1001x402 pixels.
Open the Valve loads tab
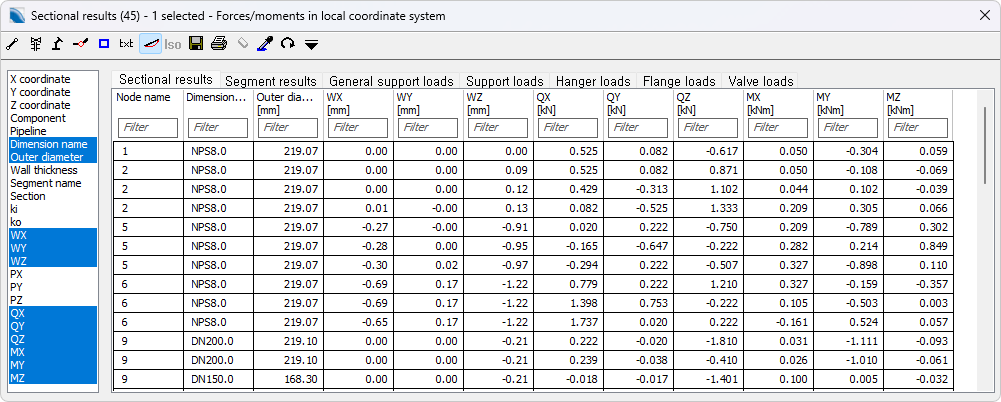click(x=760, y=81)
